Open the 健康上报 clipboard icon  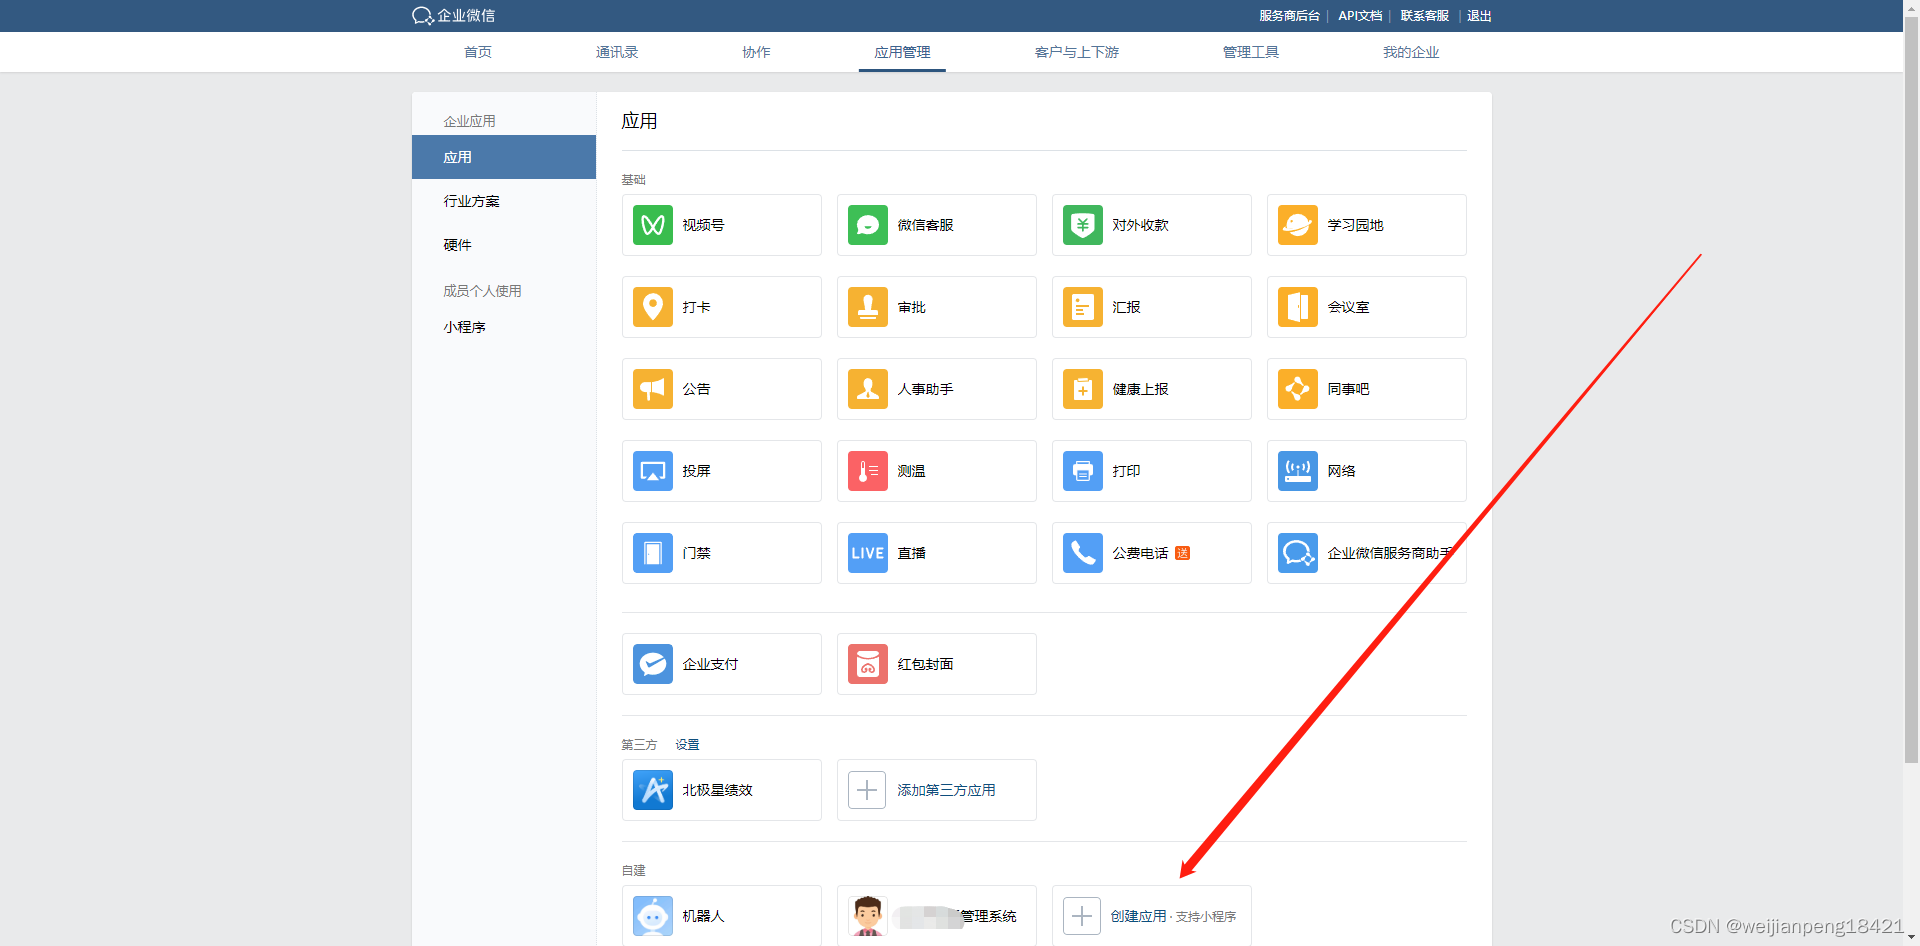click(x=1083, y=389)
